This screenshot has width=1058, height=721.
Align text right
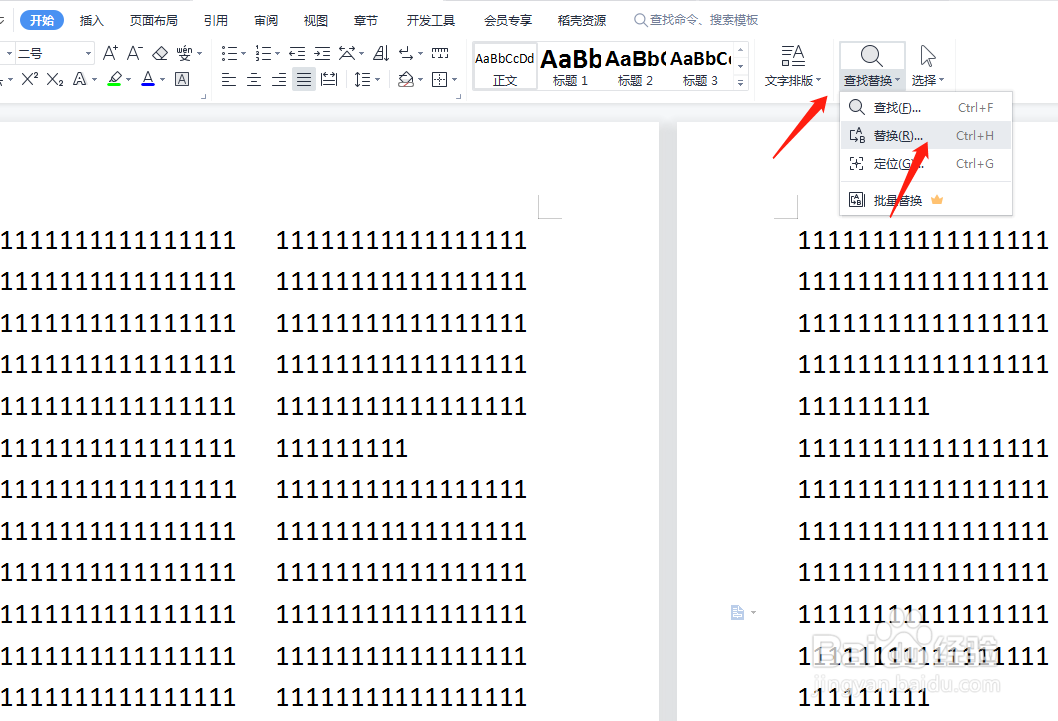[x=279, y=80]
